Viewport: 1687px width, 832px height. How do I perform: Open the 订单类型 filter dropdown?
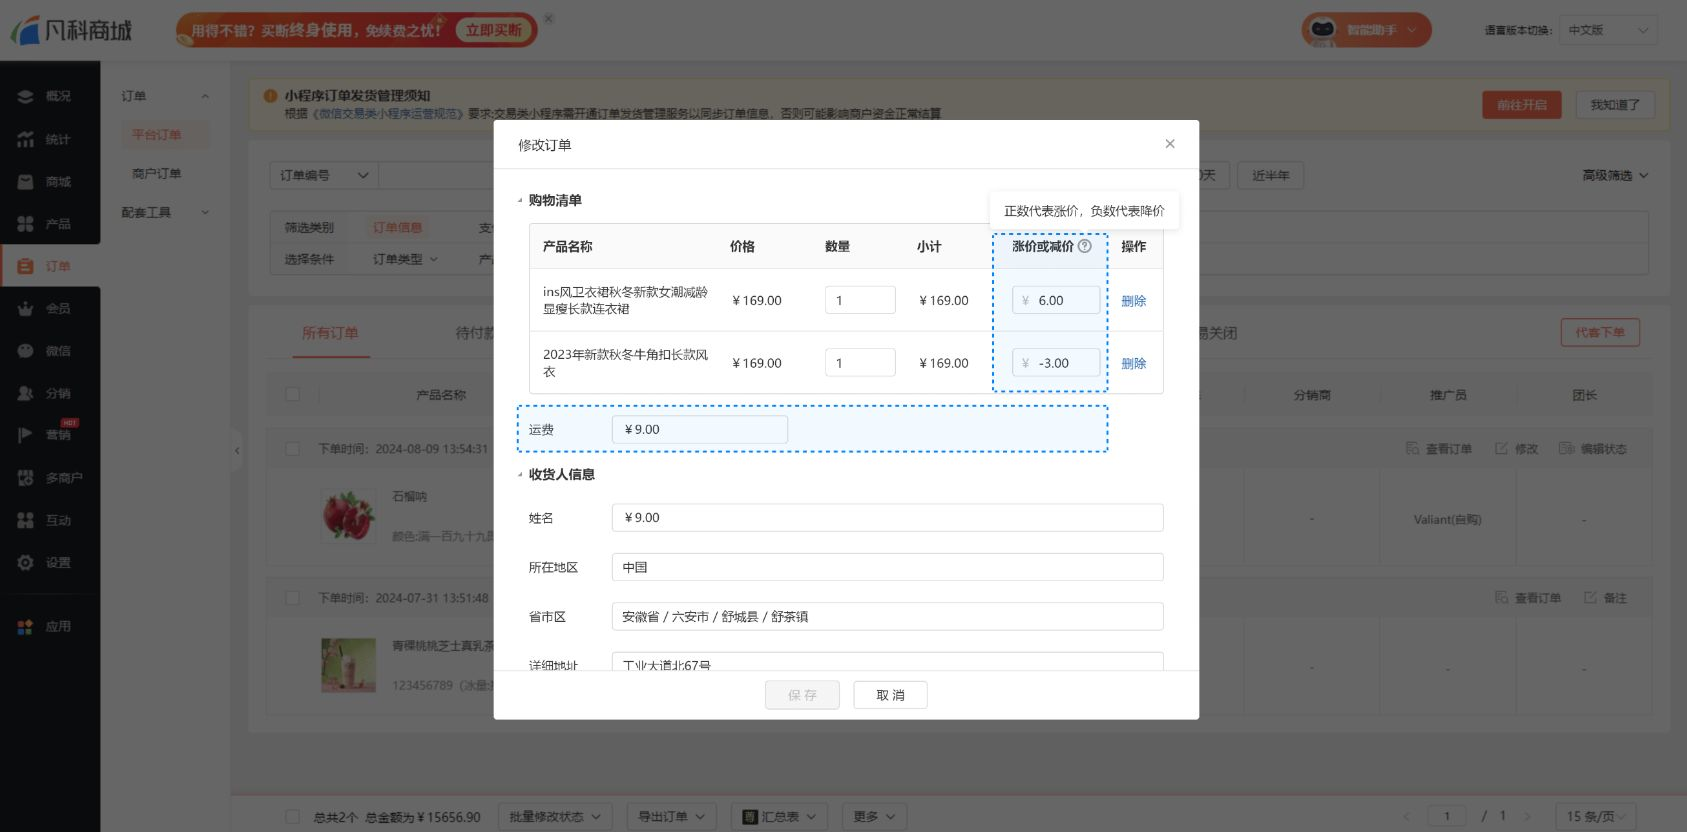[405, 259]
